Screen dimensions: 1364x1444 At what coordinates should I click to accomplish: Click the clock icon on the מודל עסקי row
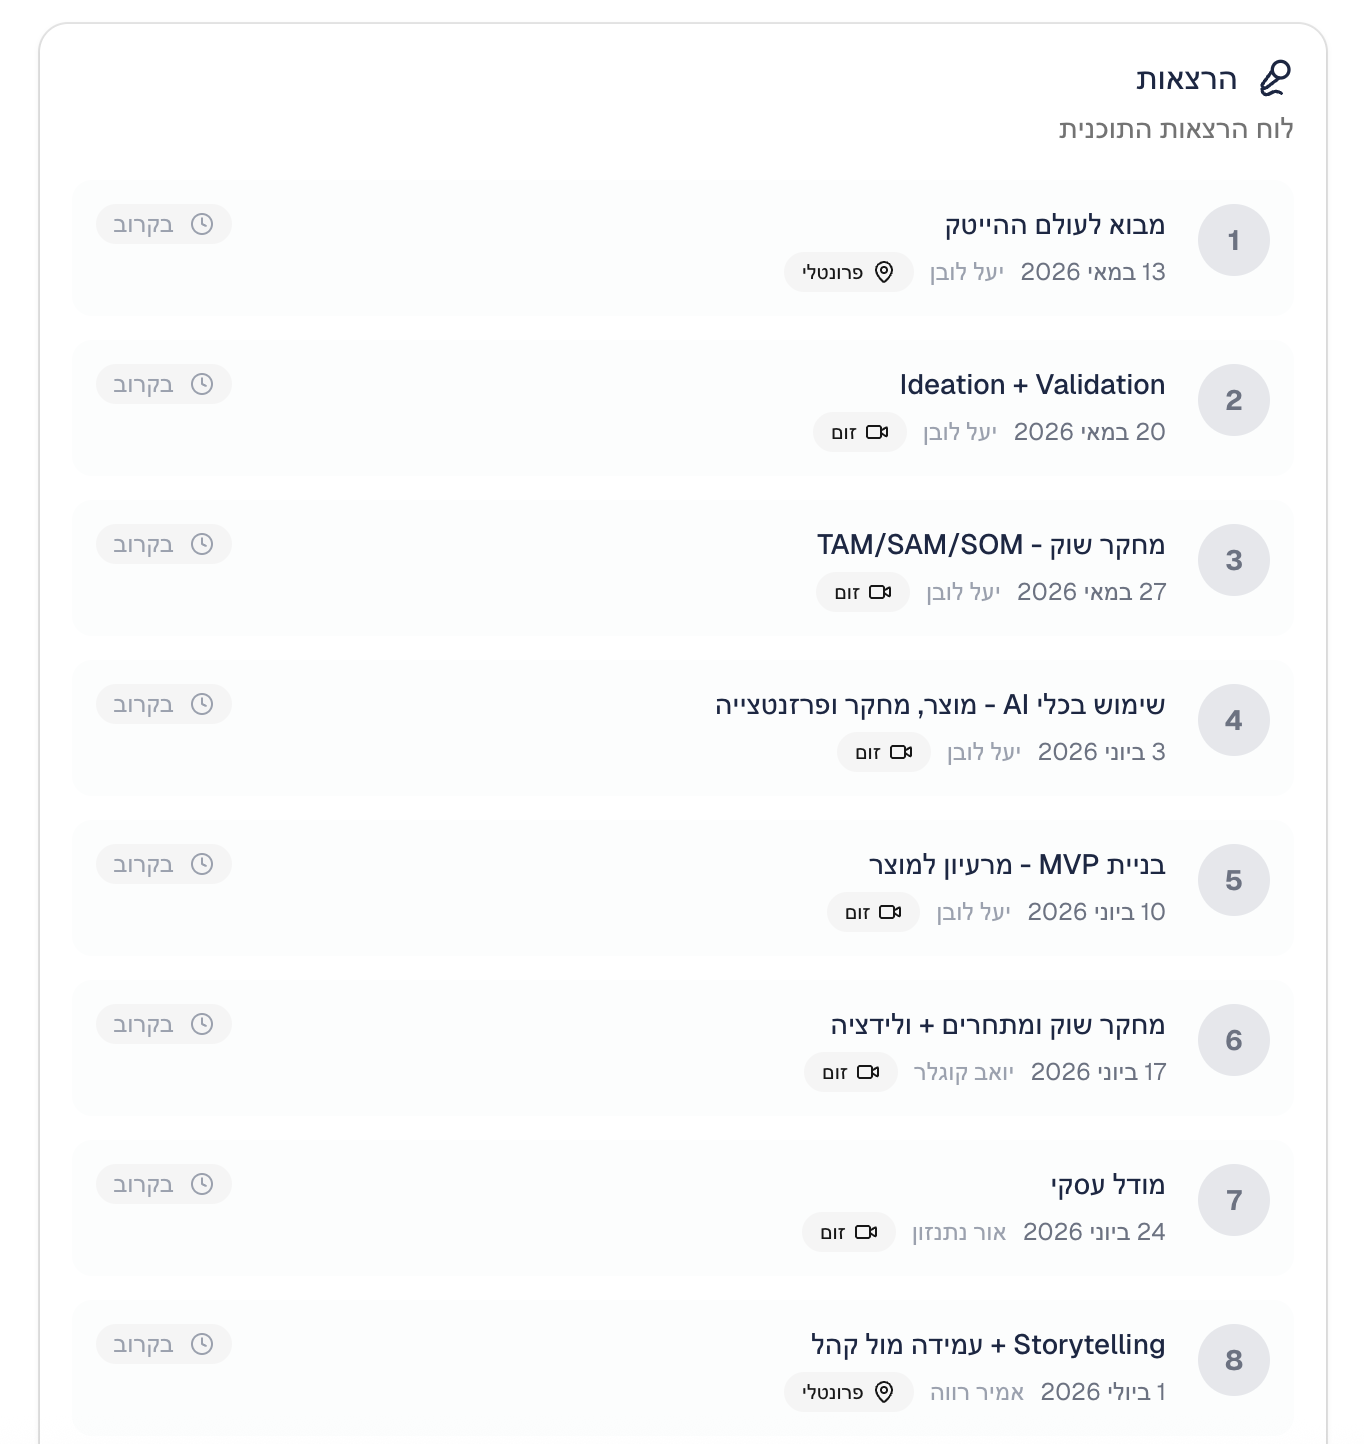[202, 1184]
